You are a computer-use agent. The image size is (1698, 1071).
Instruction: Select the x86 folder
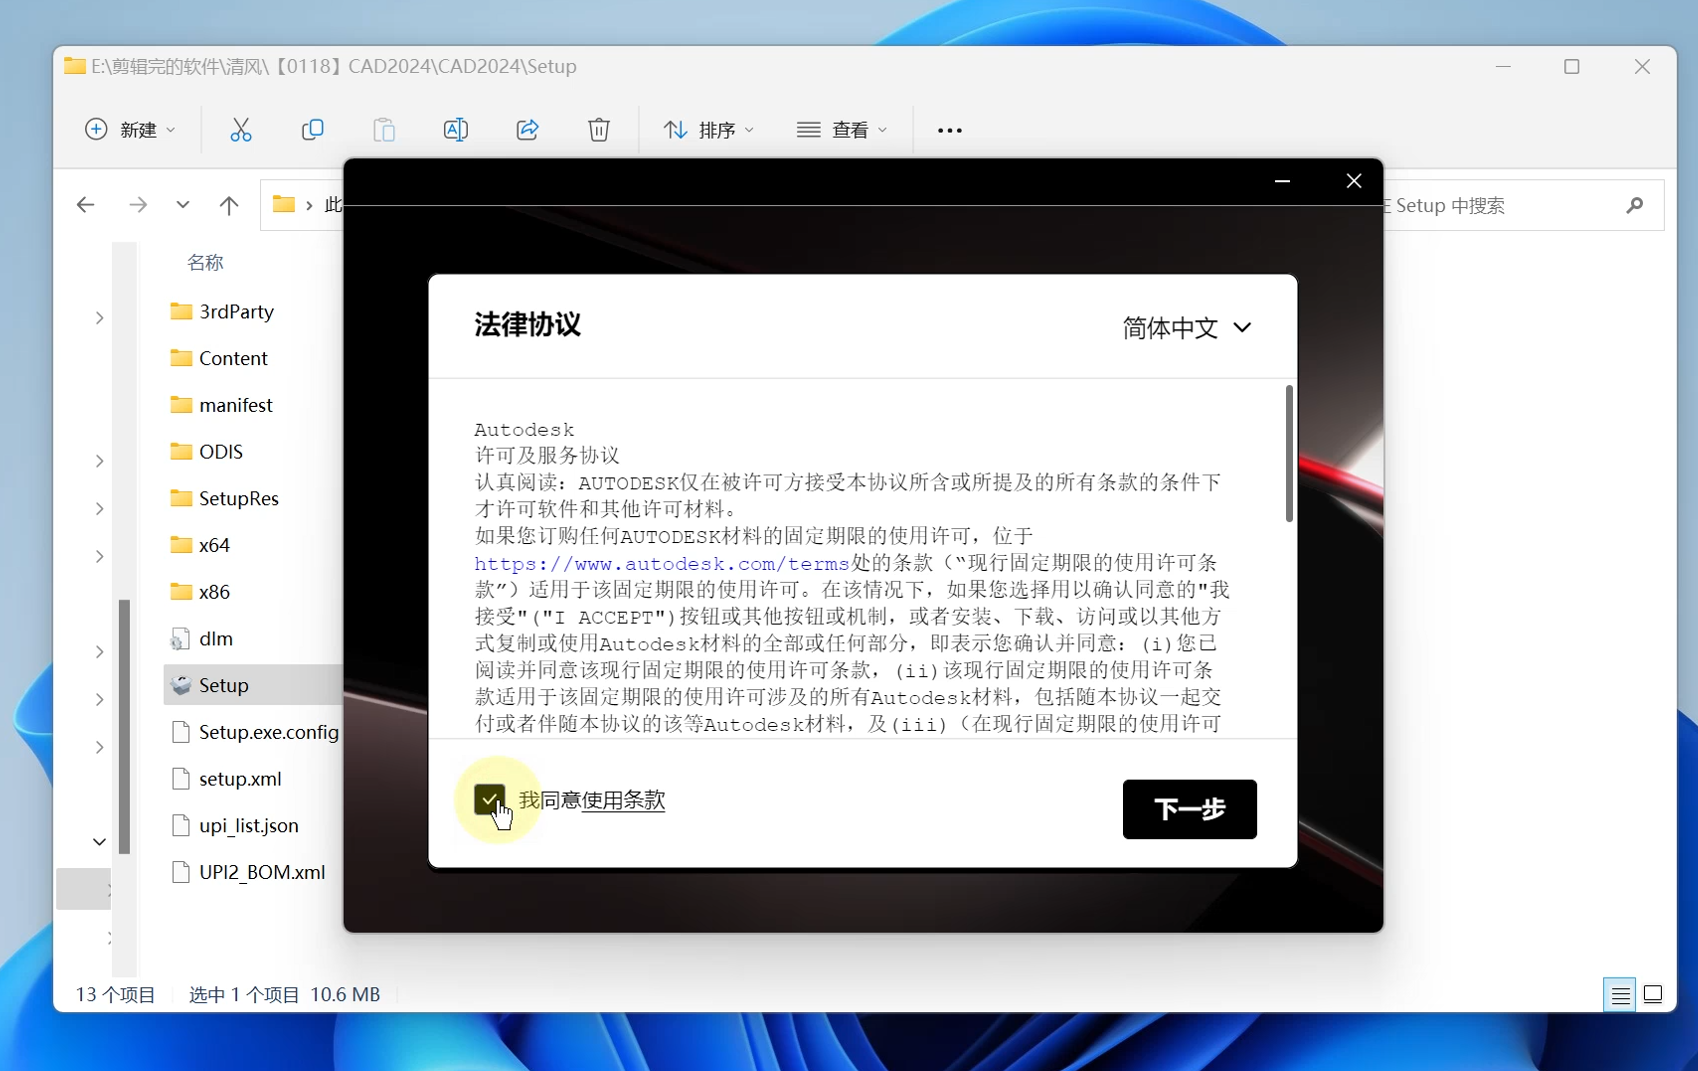214,592
